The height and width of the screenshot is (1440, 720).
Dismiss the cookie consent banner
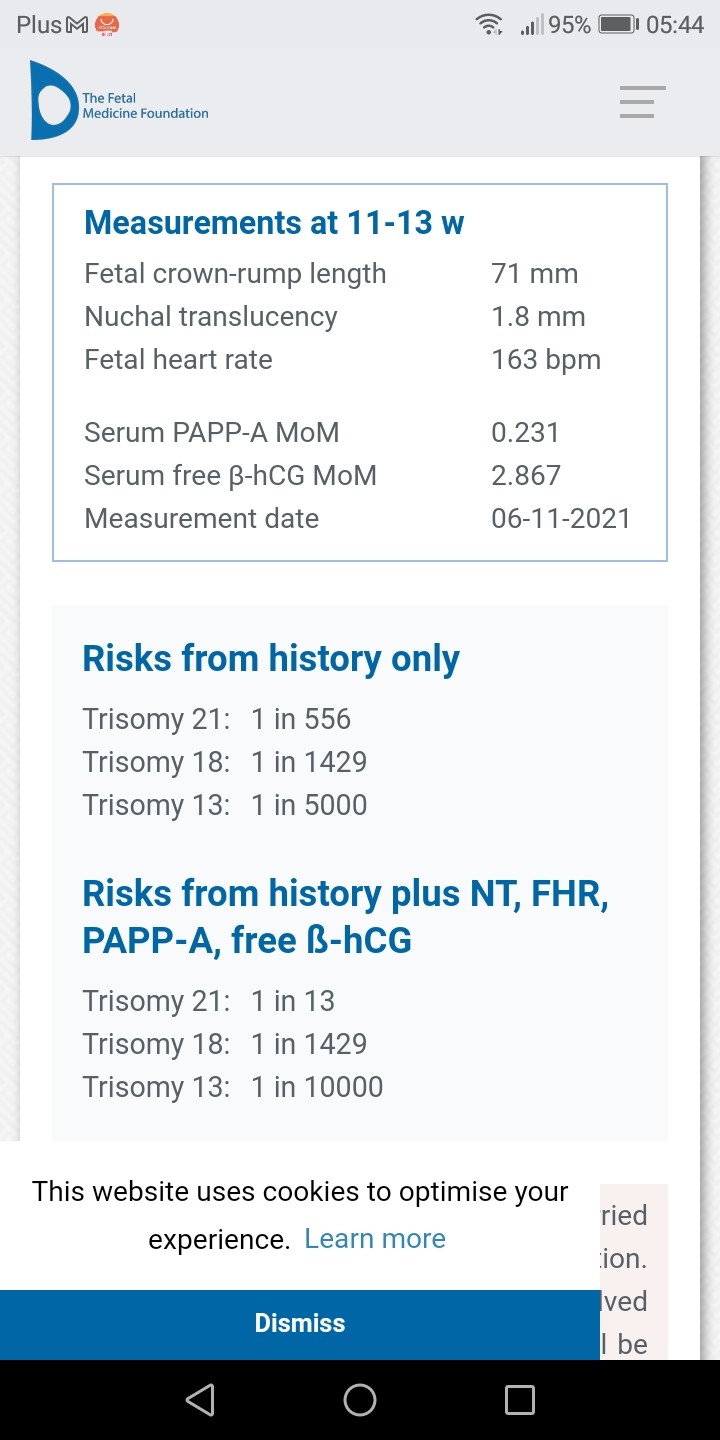click(300, 1323)
